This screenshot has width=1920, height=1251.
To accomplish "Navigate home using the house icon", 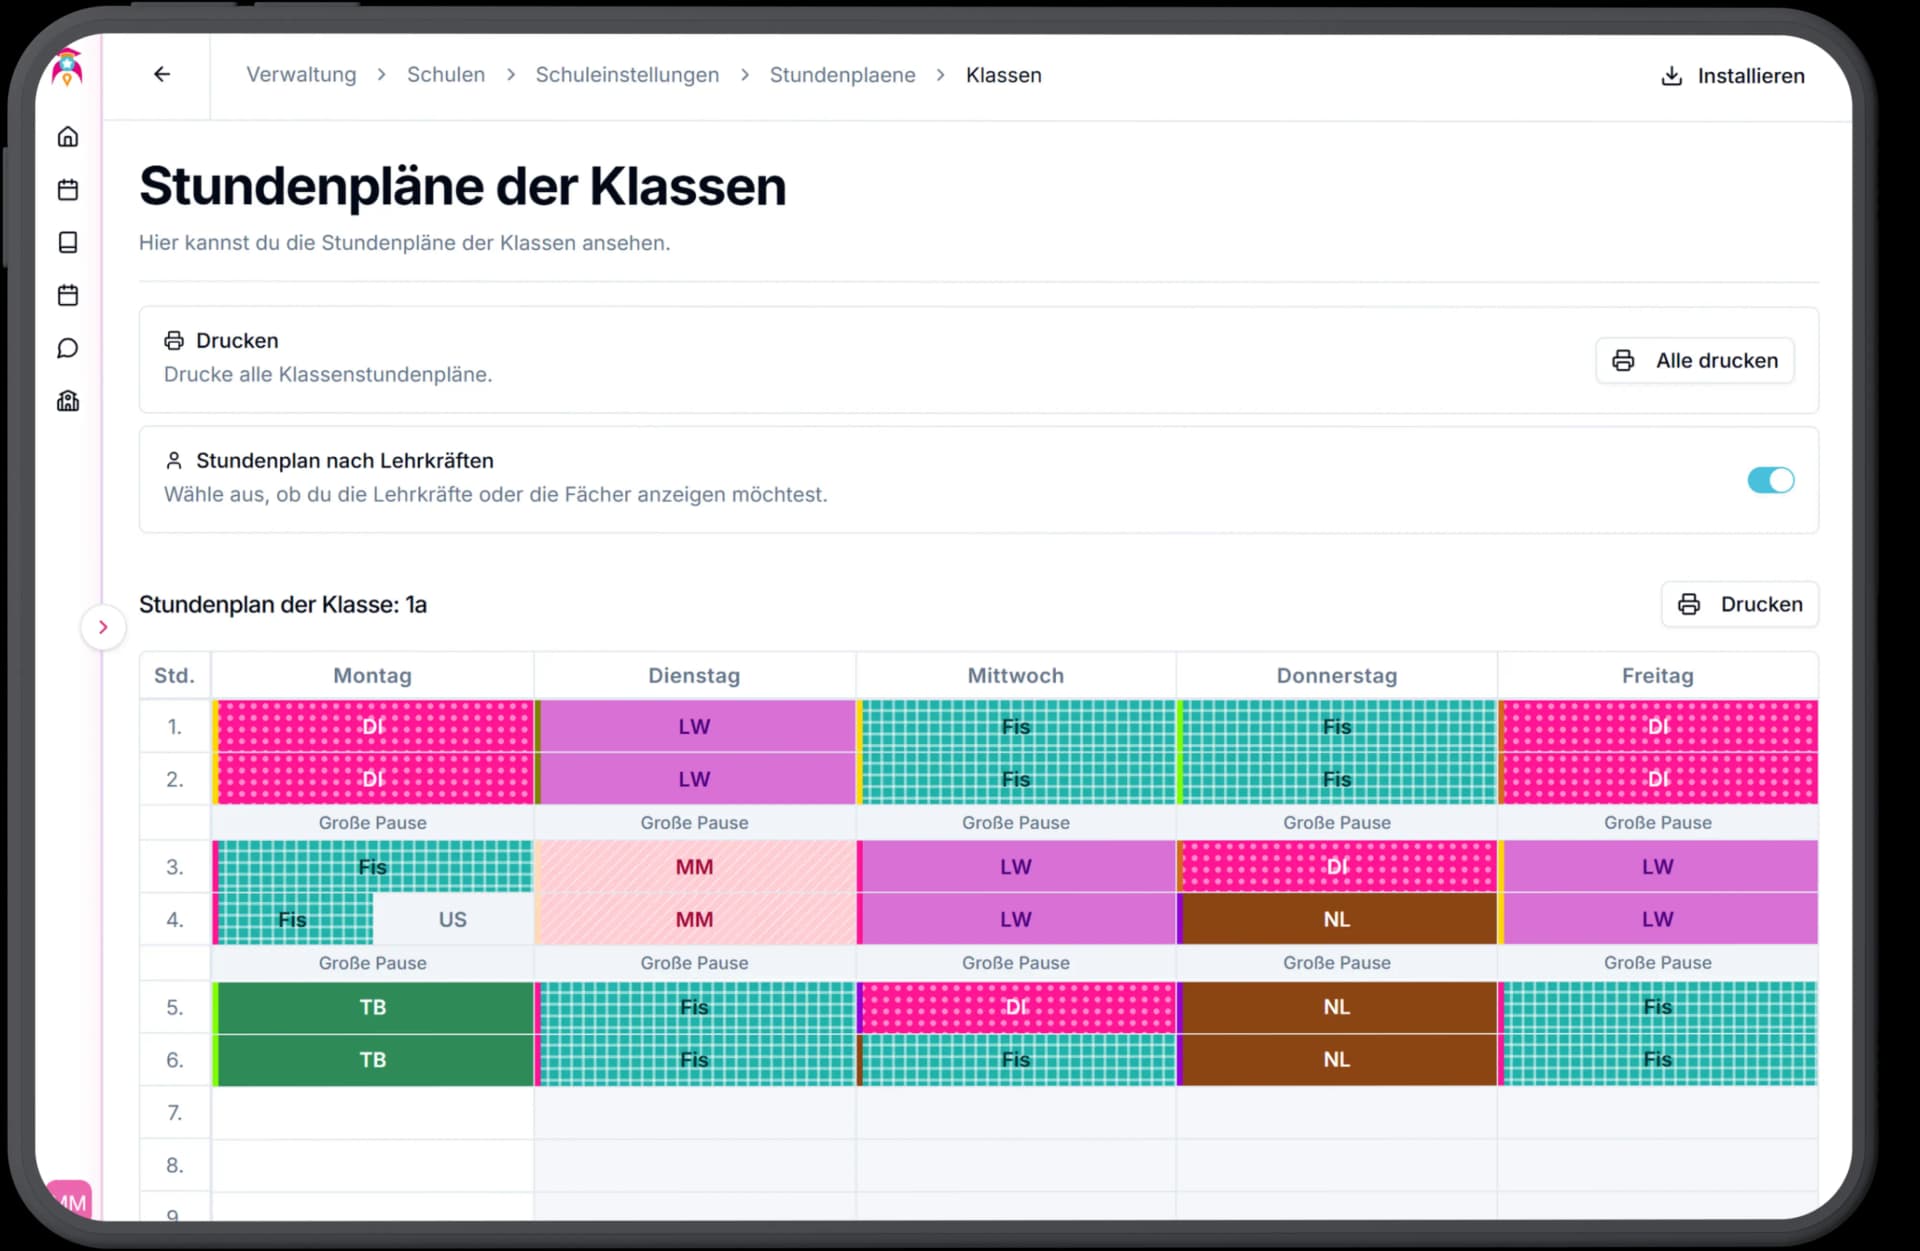I will 67,136.
